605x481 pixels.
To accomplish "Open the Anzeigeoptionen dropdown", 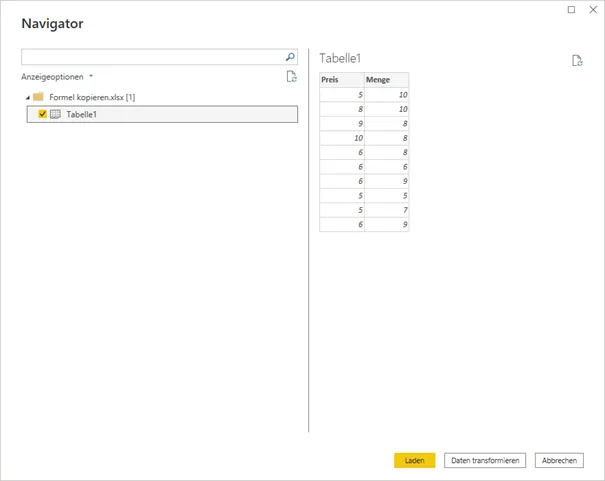I will (x=57, y=77).
